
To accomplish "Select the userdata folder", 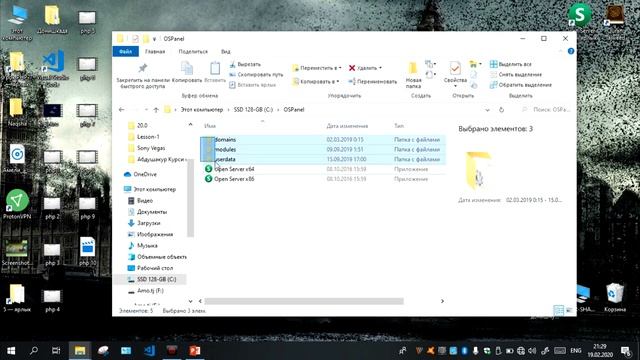I will 225,159.
